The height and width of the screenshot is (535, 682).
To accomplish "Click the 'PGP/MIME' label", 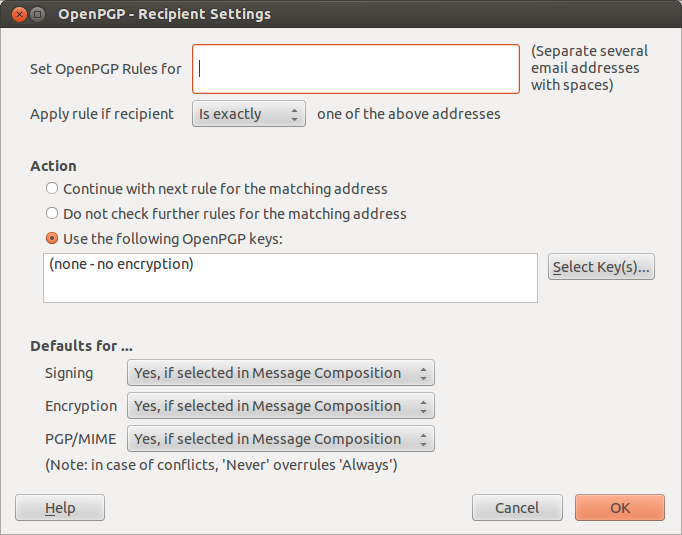I will click(81, 439).
